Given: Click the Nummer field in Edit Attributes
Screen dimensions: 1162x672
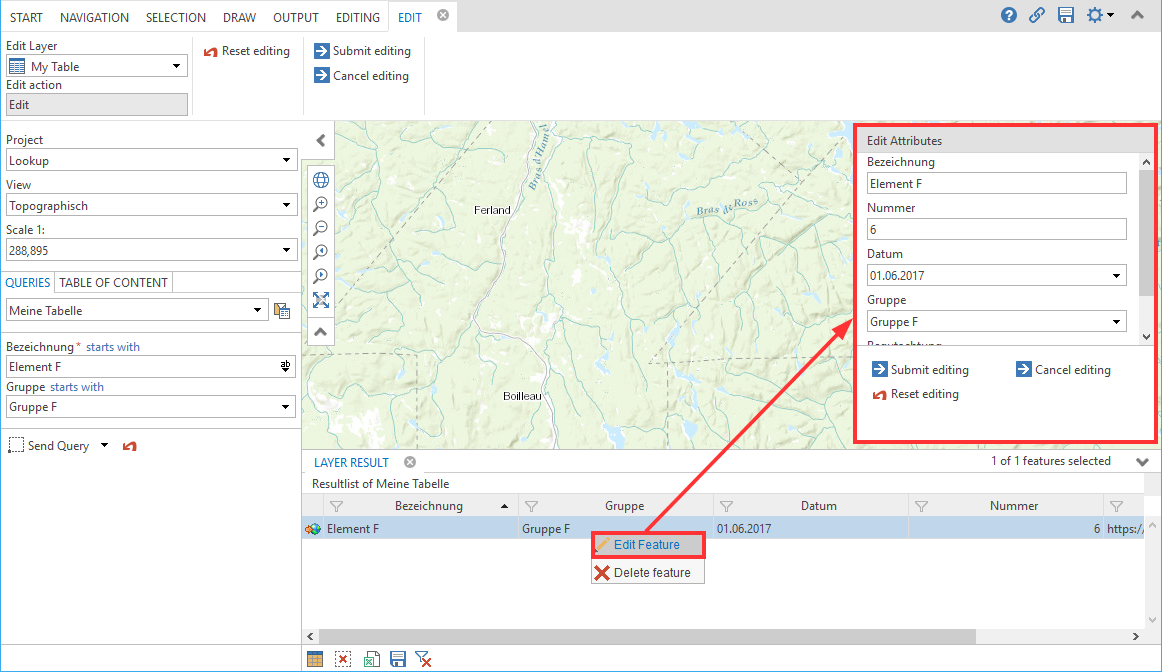Looking at the screenshot, I should (996, 230).
